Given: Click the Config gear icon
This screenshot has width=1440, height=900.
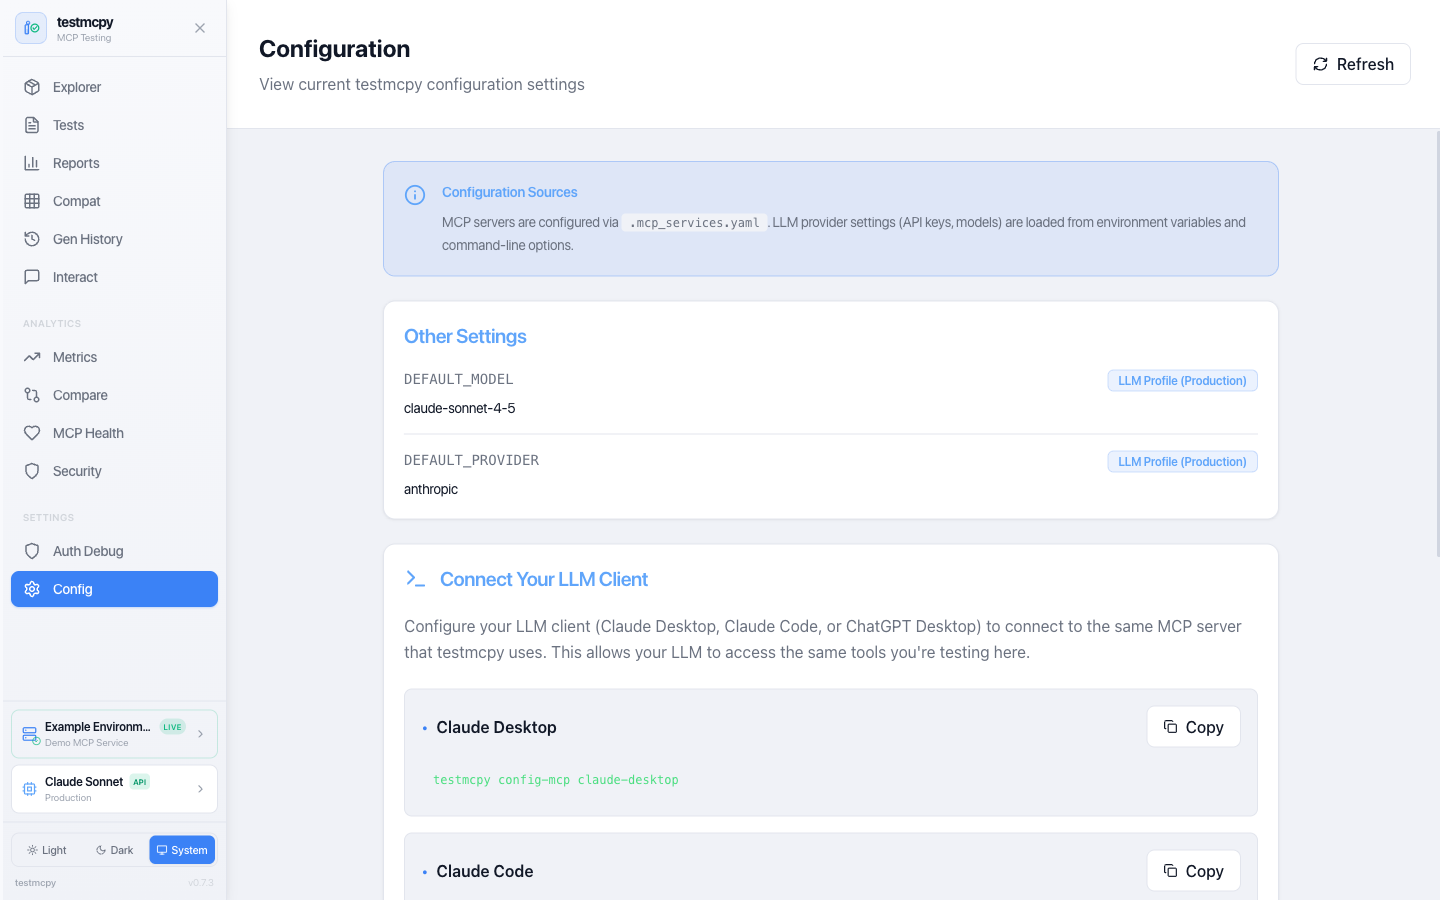Looking at the screenshot, I should (x=32, y=589).
